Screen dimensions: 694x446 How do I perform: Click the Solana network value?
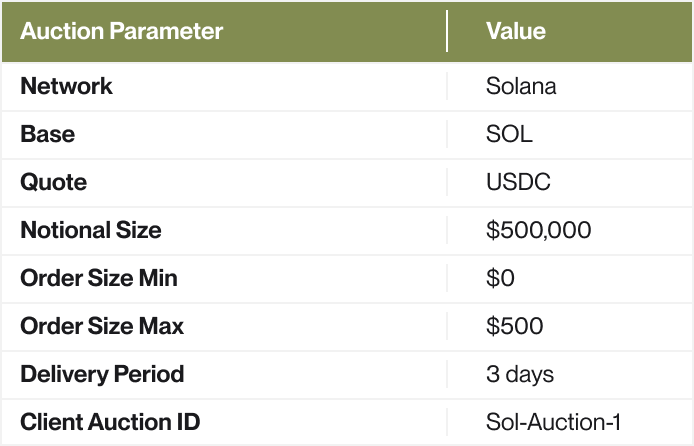click(521, 86)
